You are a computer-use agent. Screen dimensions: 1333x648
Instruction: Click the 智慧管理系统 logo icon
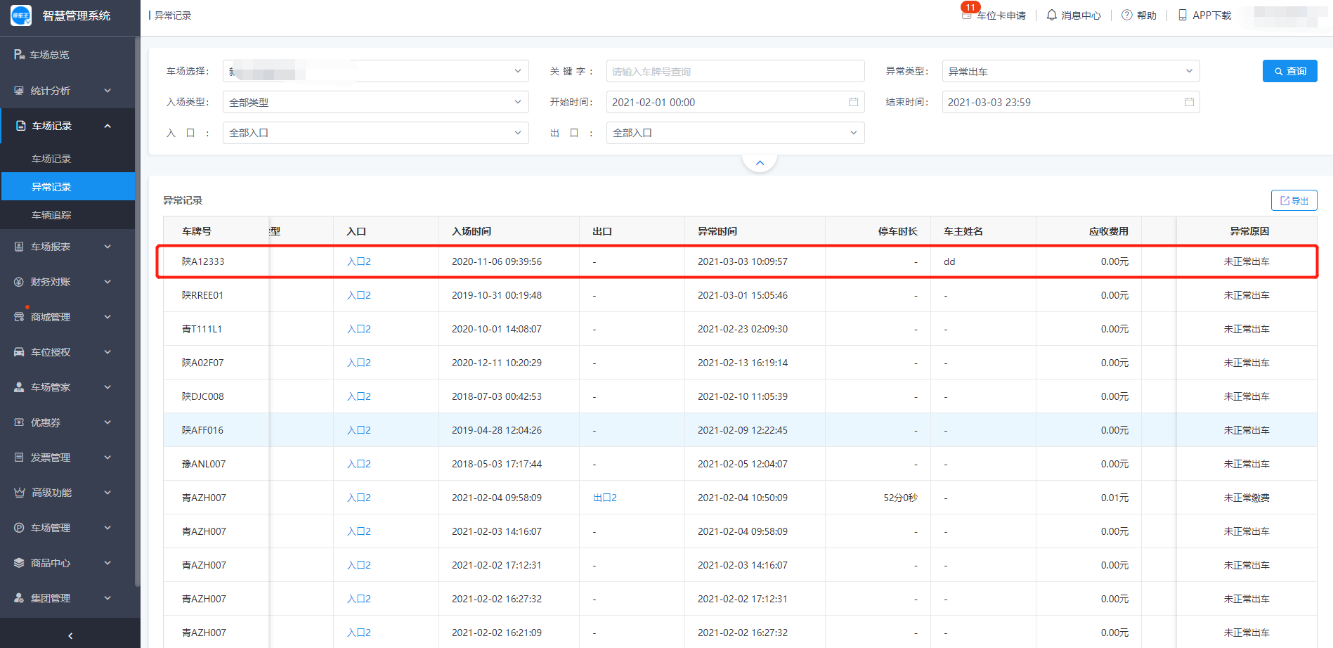(x=21, y=15)
